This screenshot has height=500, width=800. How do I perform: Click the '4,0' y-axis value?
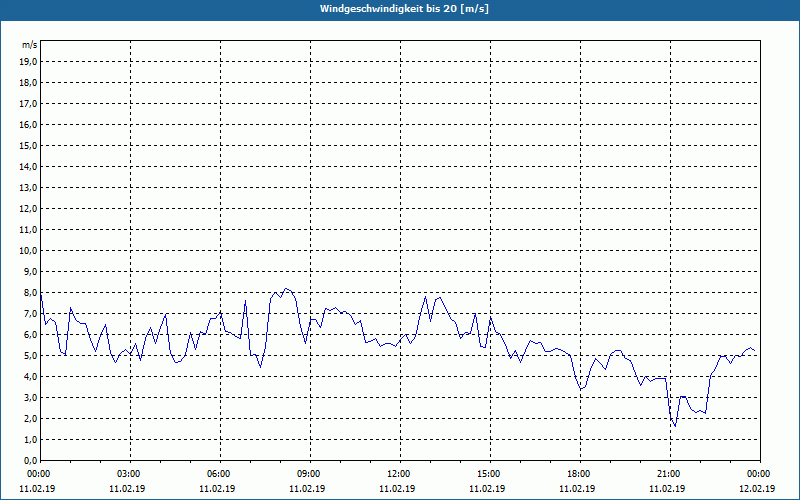30,376
